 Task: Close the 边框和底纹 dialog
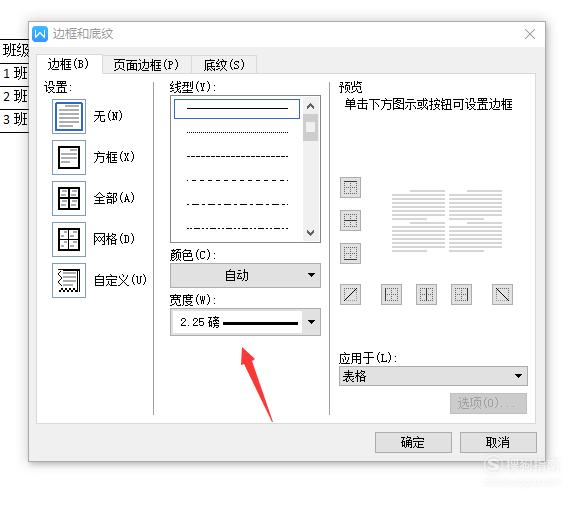(x=530, y=34)
